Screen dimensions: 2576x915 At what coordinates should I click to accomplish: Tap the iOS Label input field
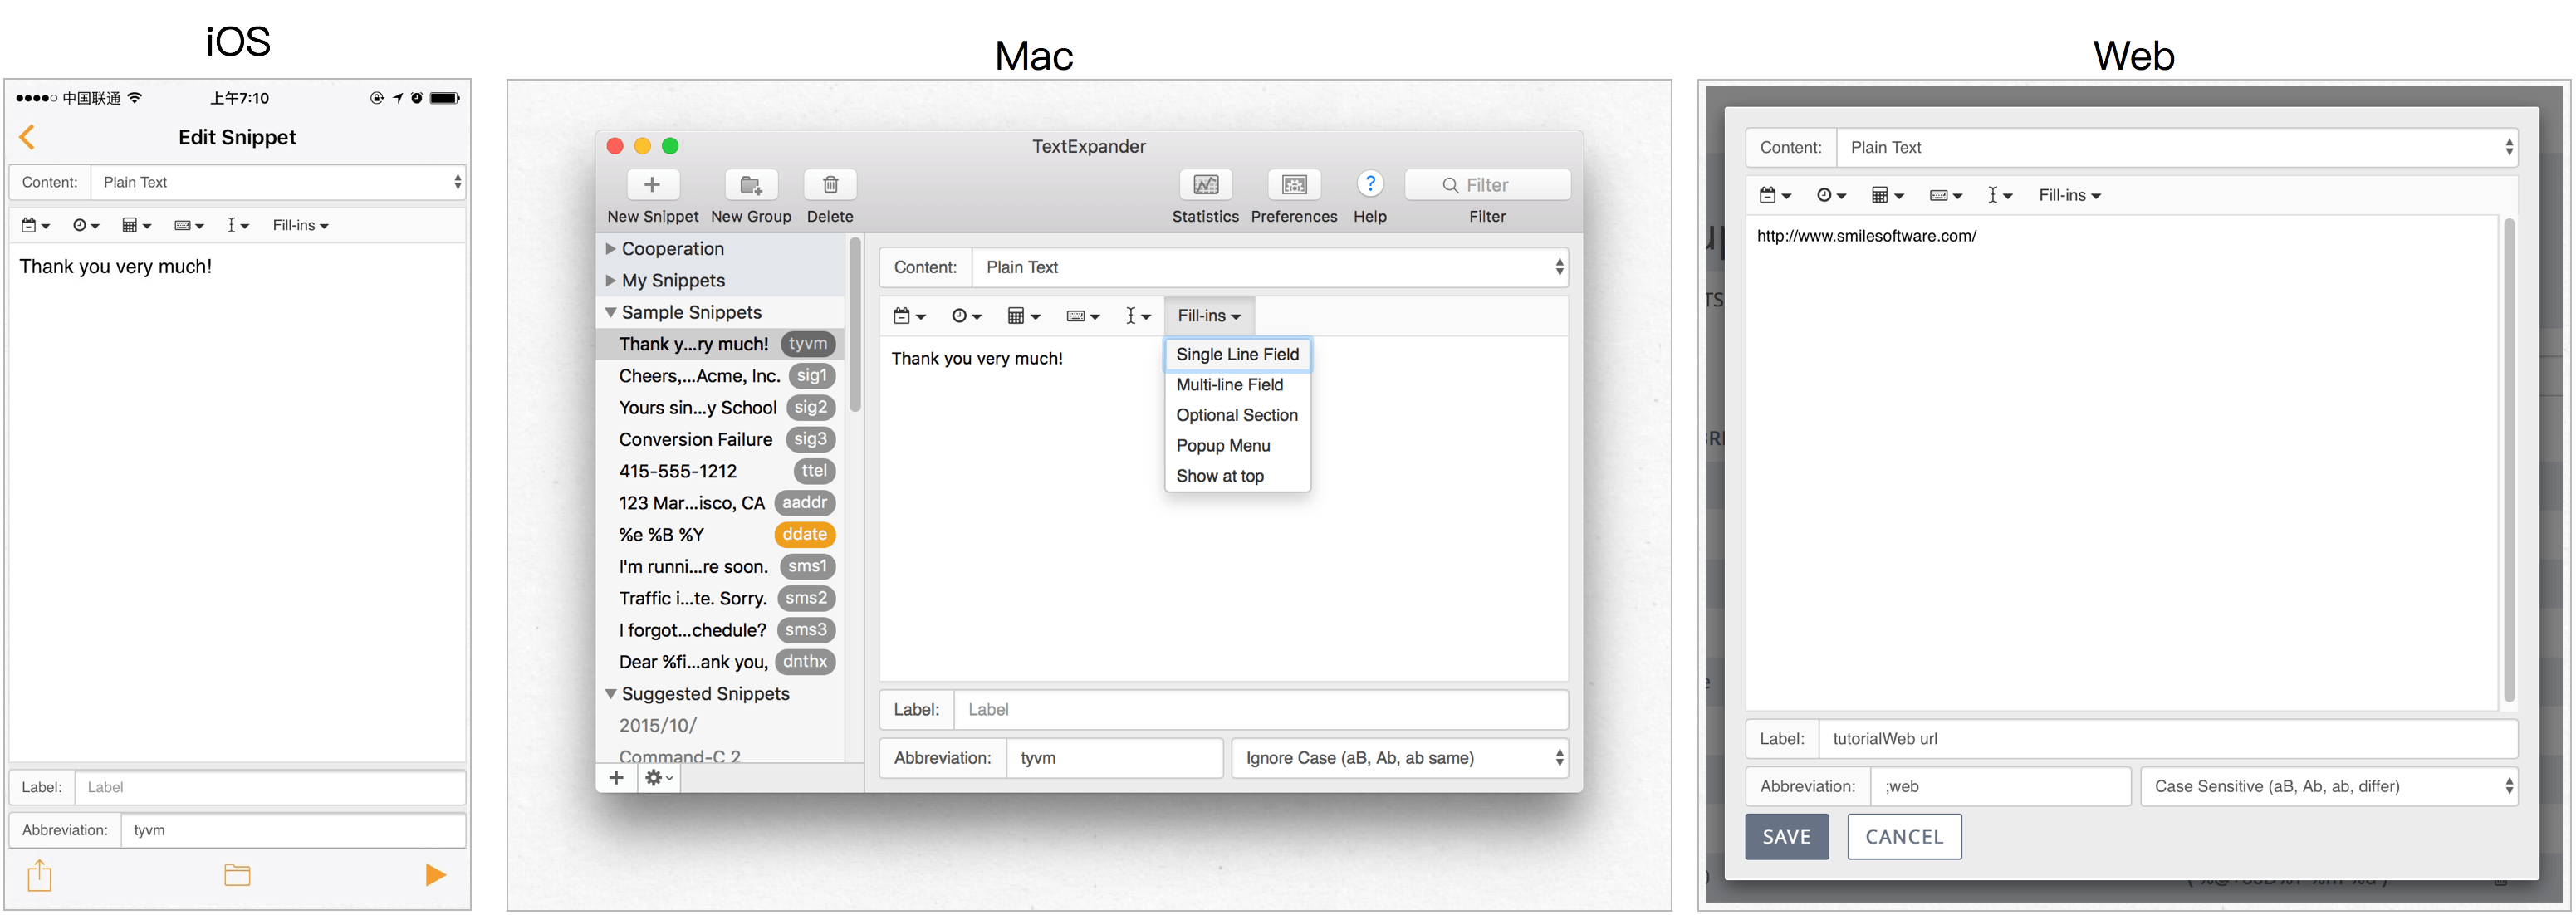pyautogui.click(x=270, y=788)
